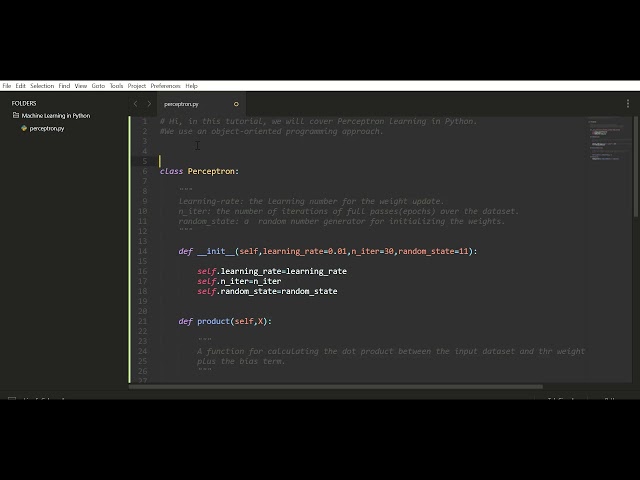The width and height of the screenshot is (640, 480).
Task: Click the product method name
Action: coord(213,321)
